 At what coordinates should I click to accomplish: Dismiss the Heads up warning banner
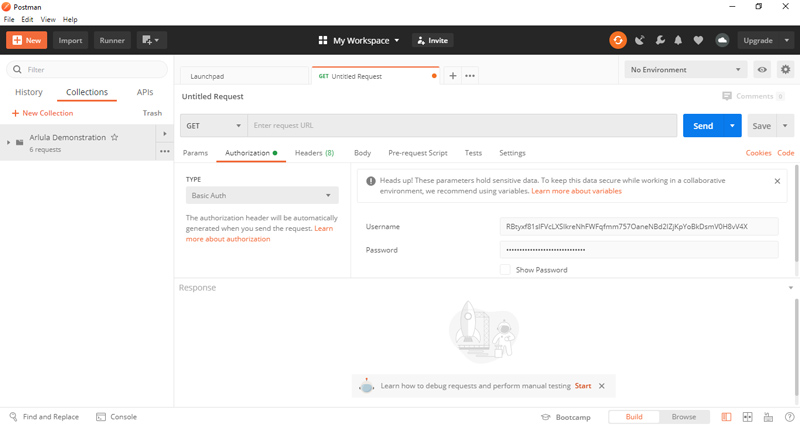[x=777, y=181]
